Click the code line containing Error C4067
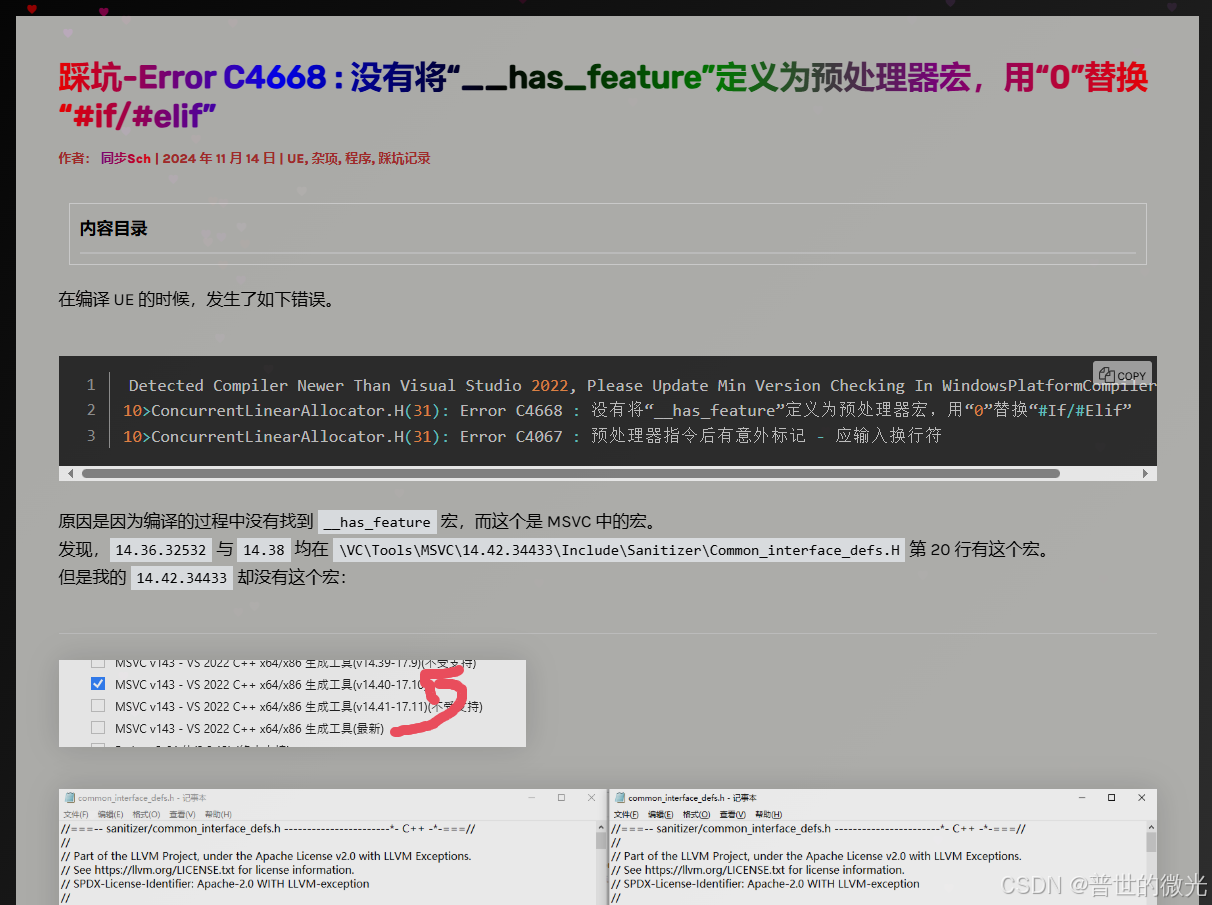The width and height of the screenshot is (1212, 905). pyautogui.click(x=532, y=436)
